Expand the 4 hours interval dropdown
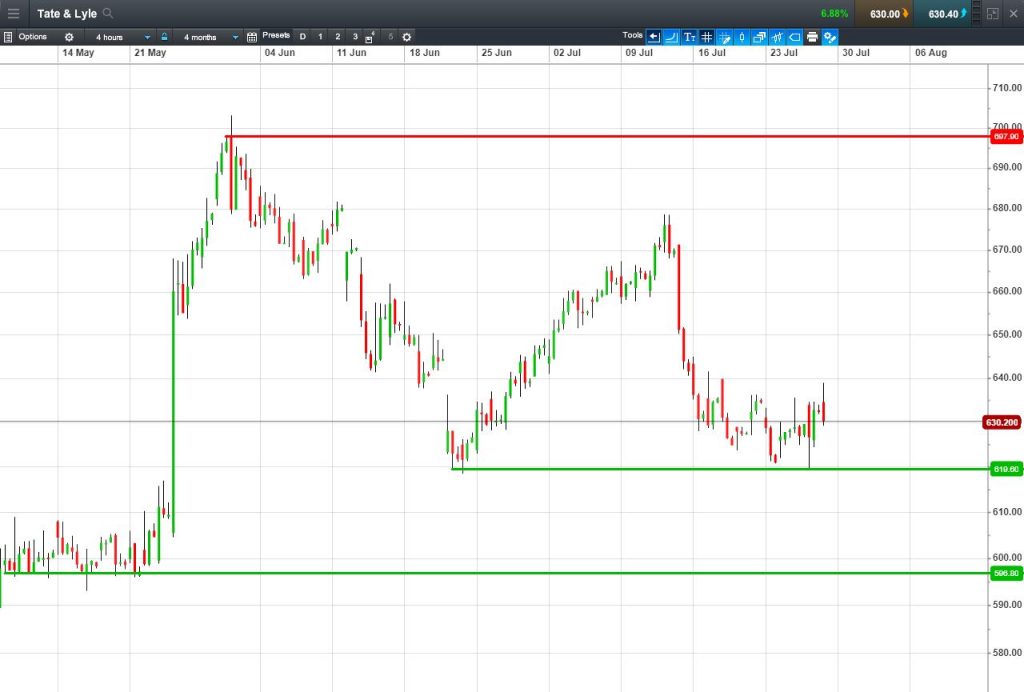Image resolution: width=1024 pixels, height=692 pixels. click(x=122, y=37)
